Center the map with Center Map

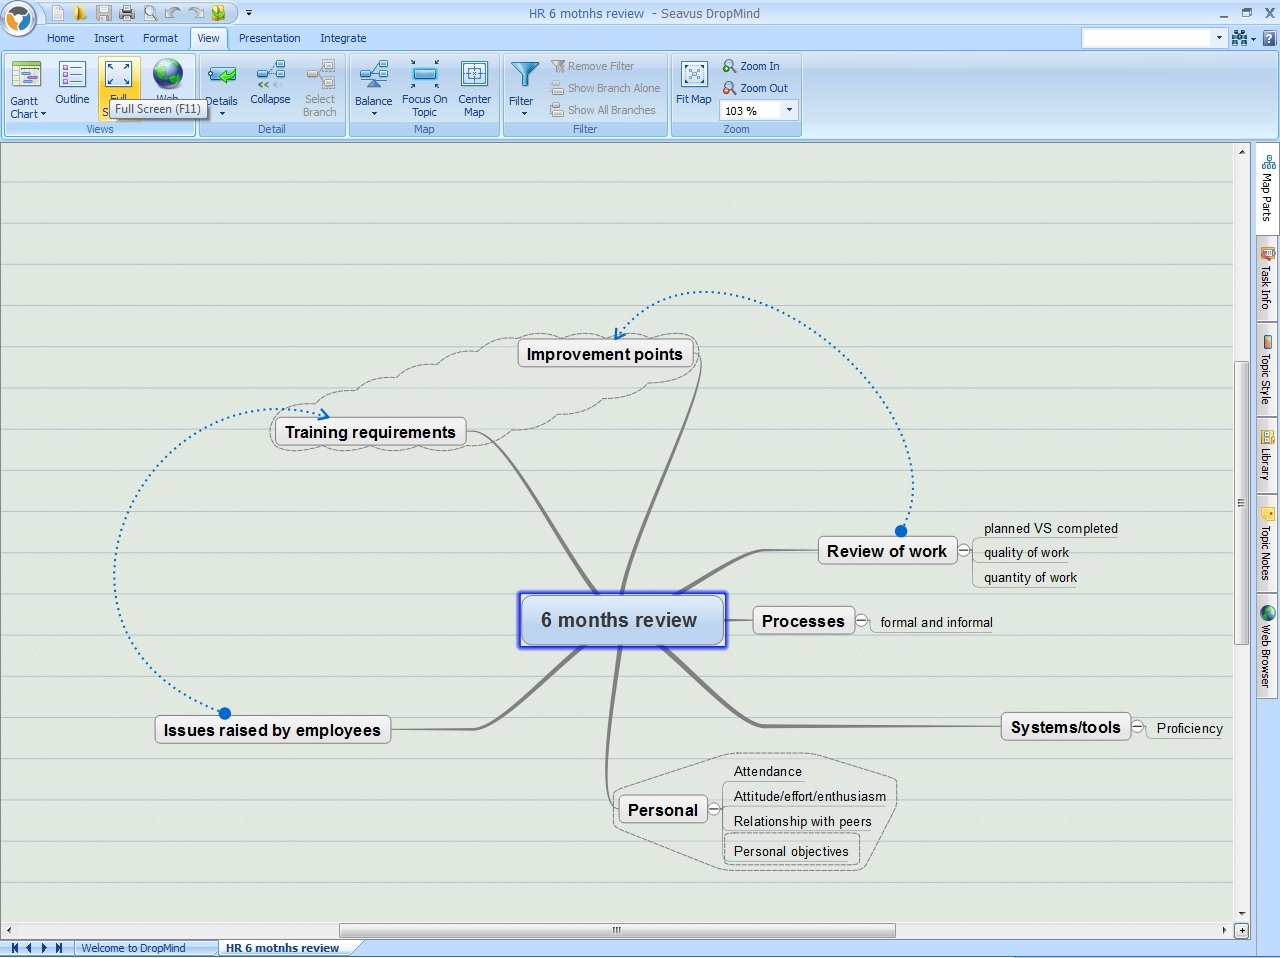[x=474, y=89]
